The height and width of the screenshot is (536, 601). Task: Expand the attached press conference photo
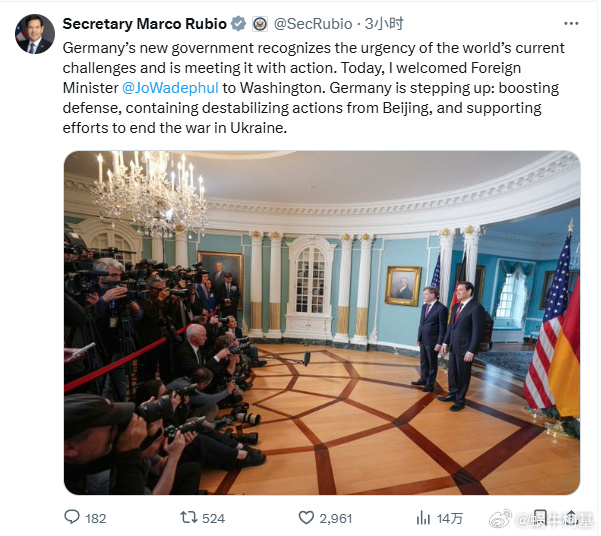click(x=322, y=322)
